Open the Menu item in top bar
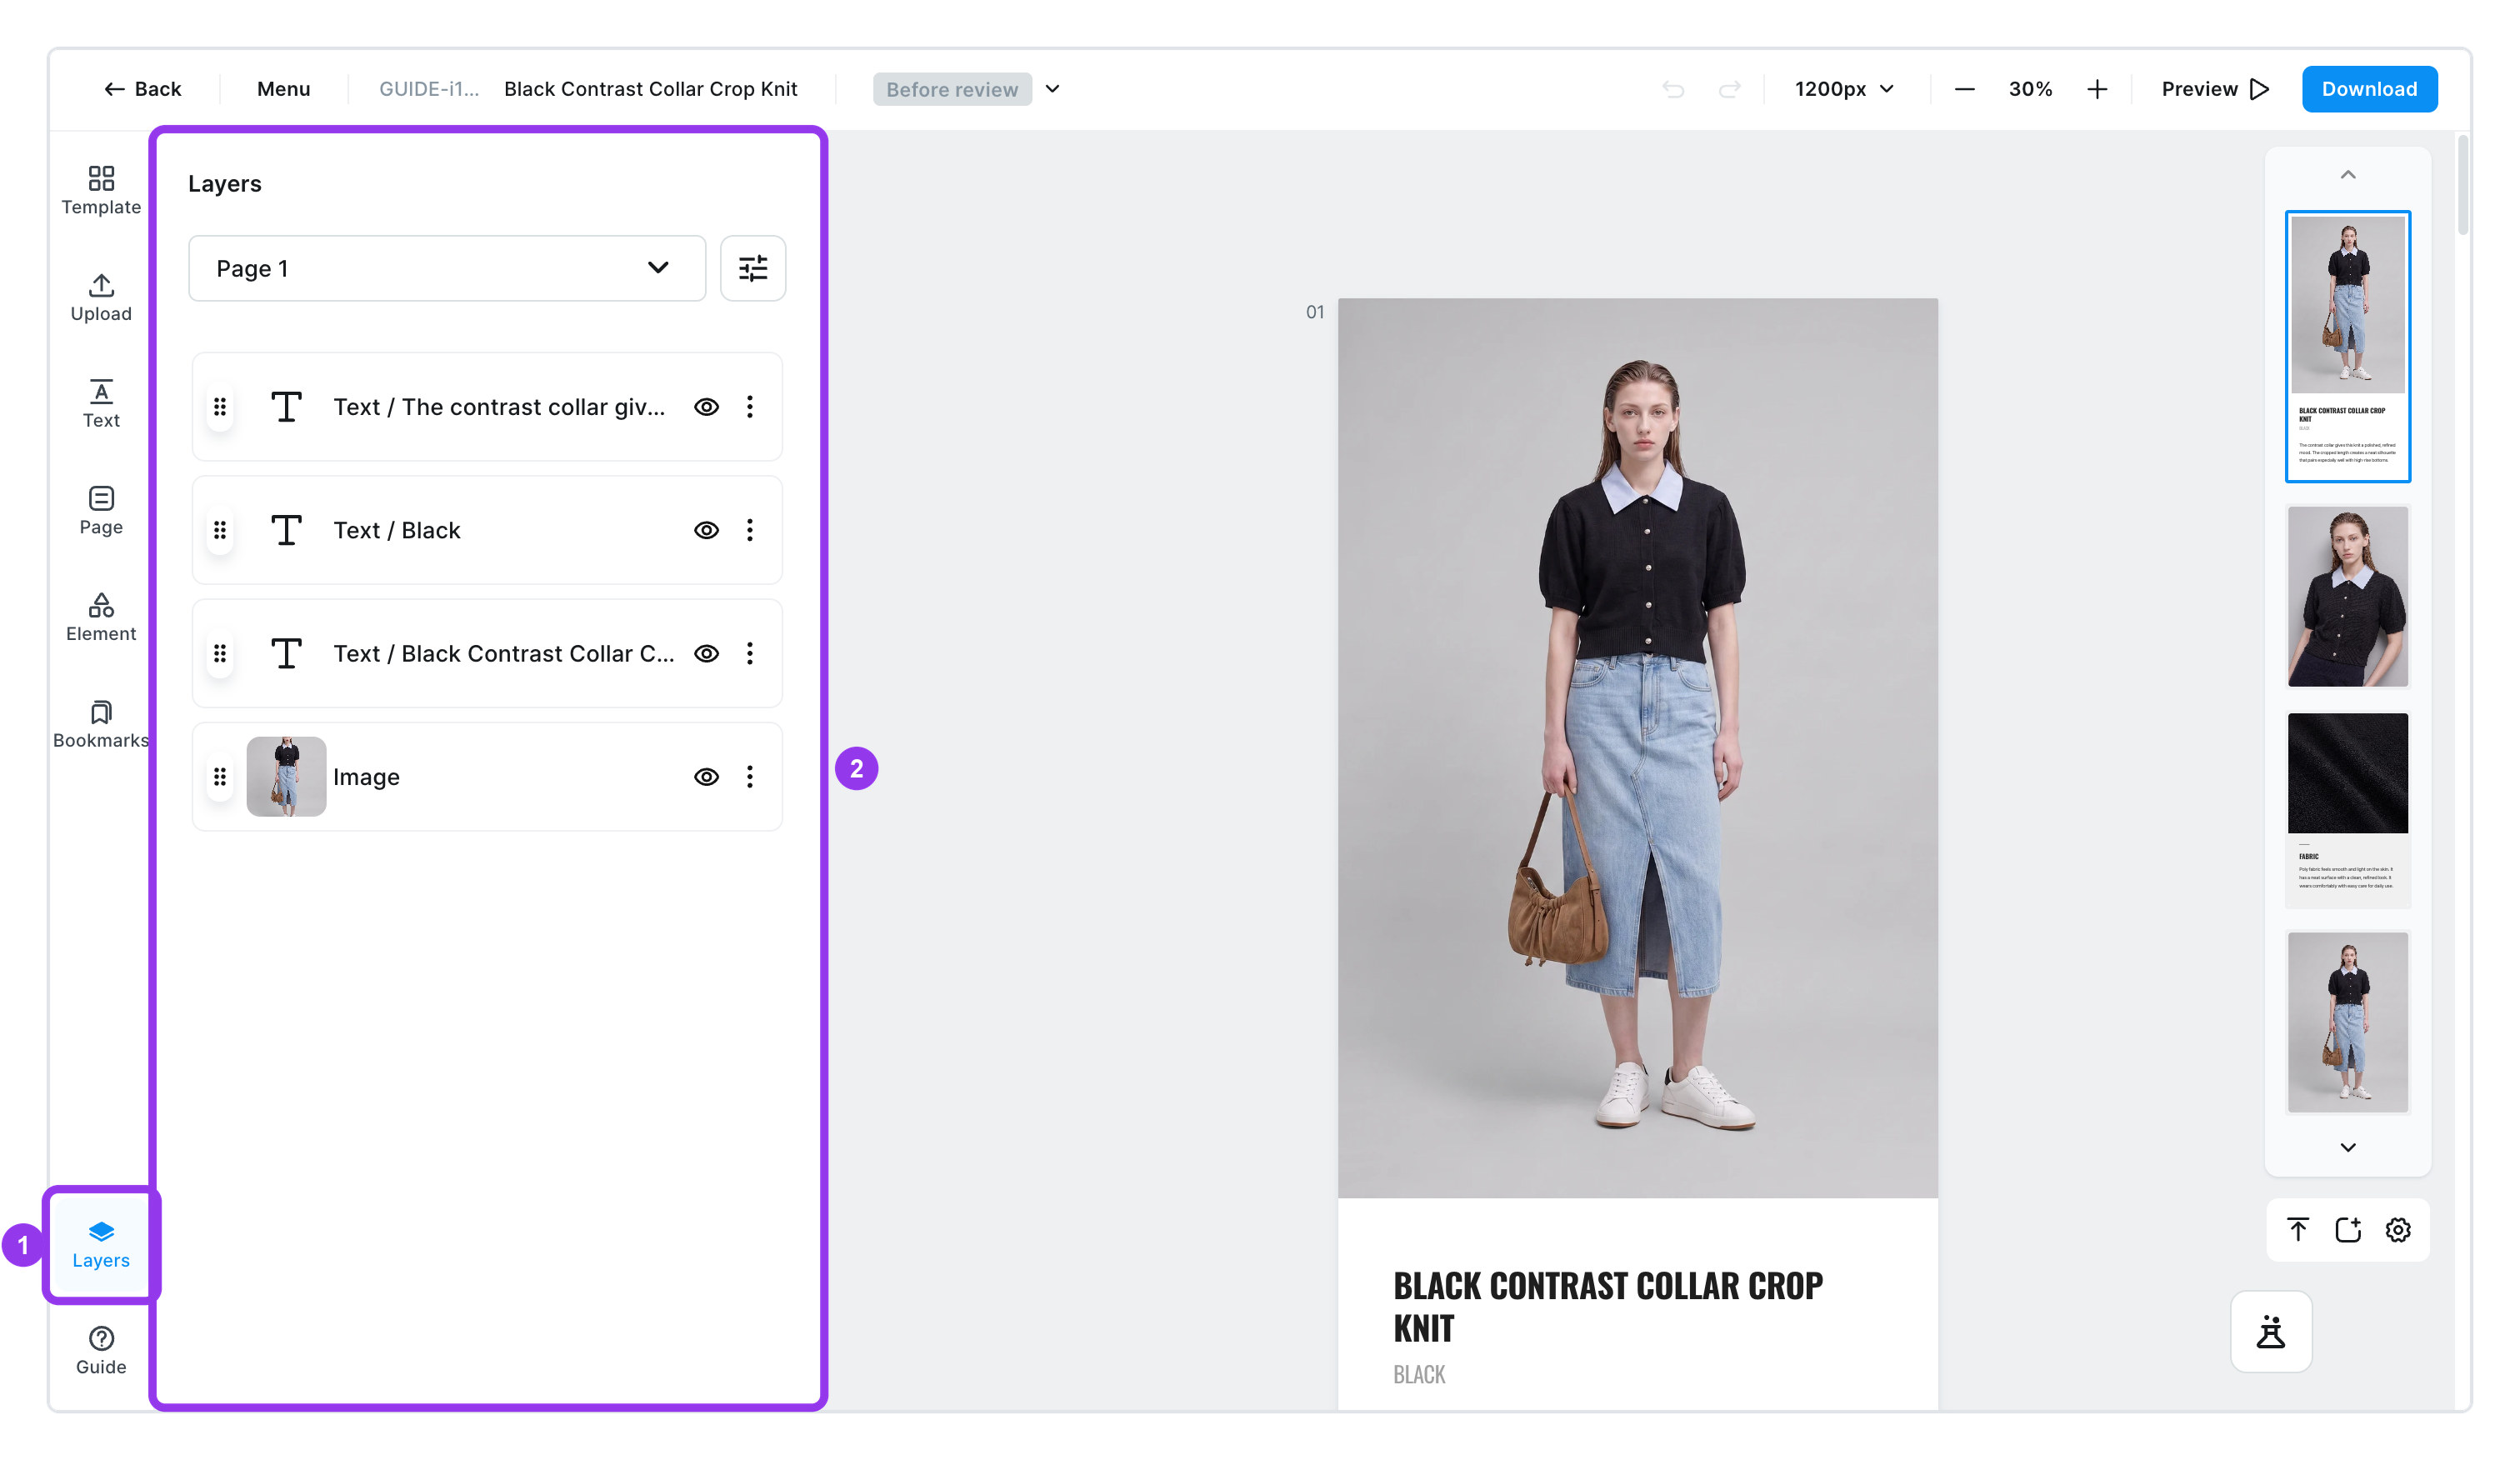 click(x=283, y=89)
